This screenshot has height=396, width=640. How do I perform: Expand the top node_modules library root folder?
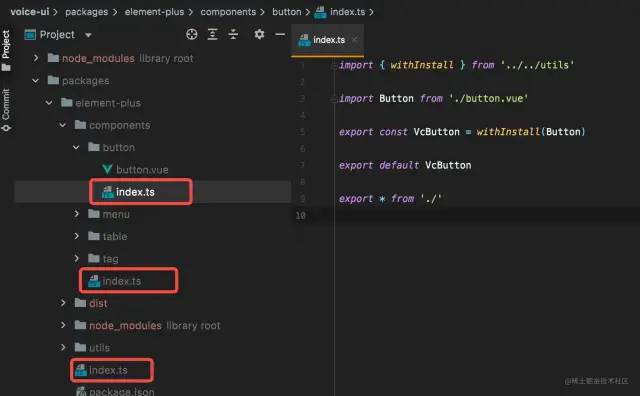[36, 58]
